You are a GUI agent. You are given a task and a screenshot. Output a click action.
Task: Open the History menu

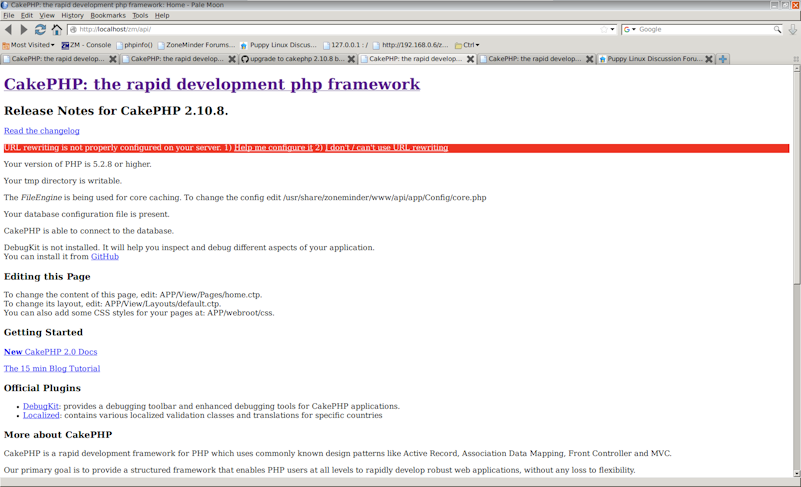tap(73, 15)
